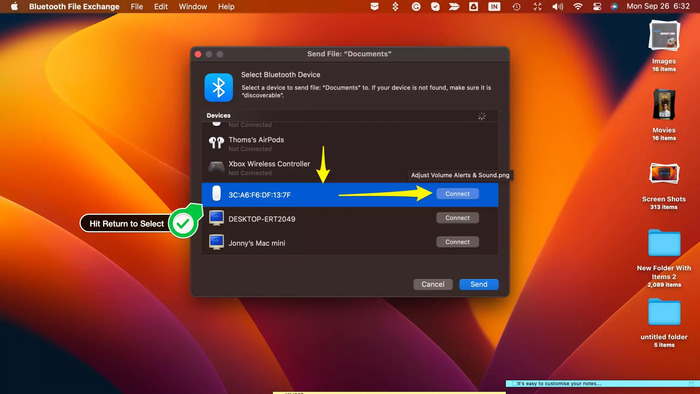Open Time Machine clock icon in menu bar
The width and height of the screenshot is (700, 394).
click(517, 7)
